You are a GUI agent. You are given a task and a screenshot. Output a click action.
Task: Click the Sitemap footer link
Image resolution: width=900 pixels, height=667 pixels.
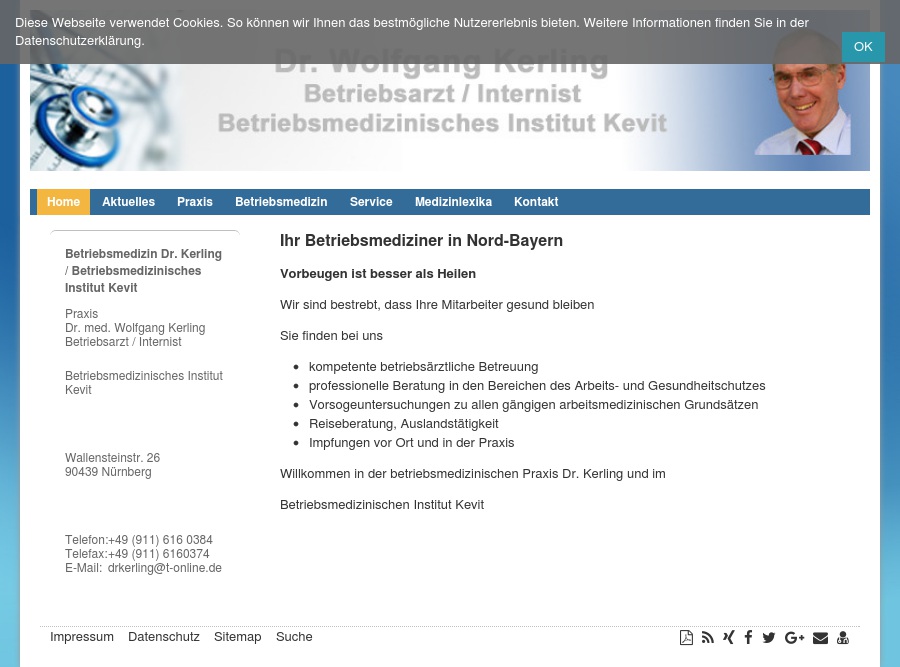tap(237, 636)
